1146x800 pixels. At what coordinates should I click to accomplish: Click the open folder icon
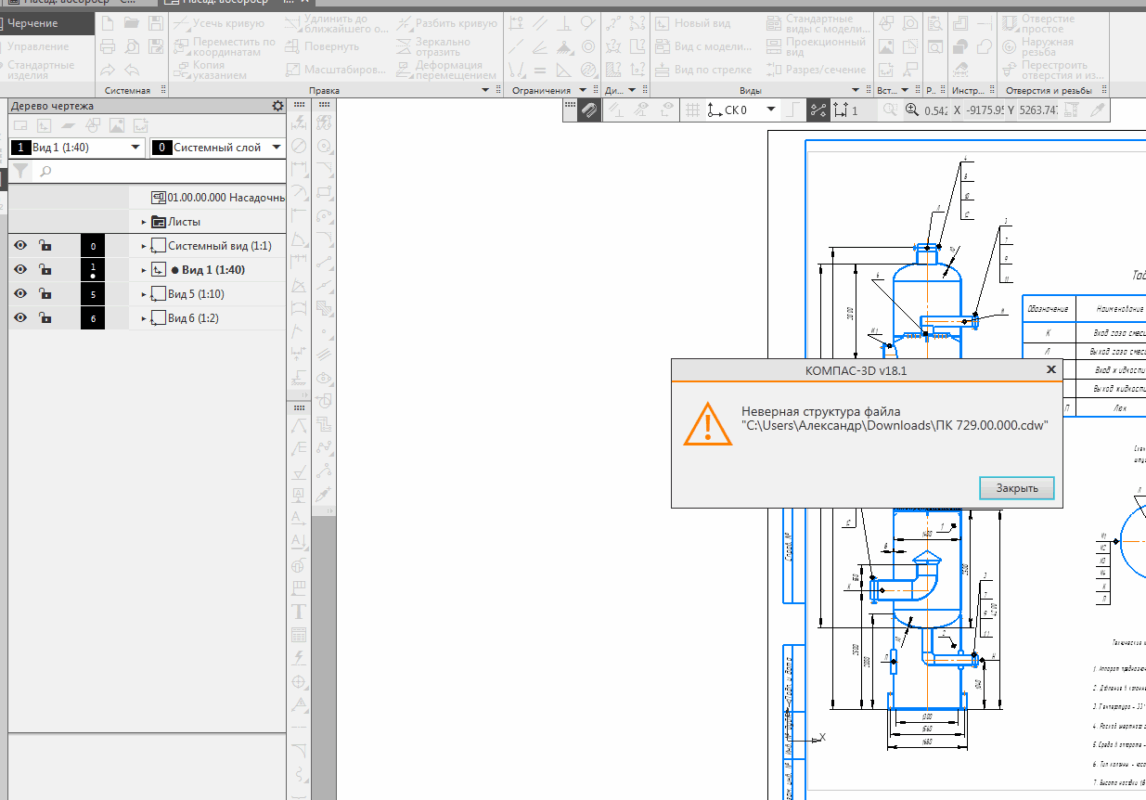(132, 23)
